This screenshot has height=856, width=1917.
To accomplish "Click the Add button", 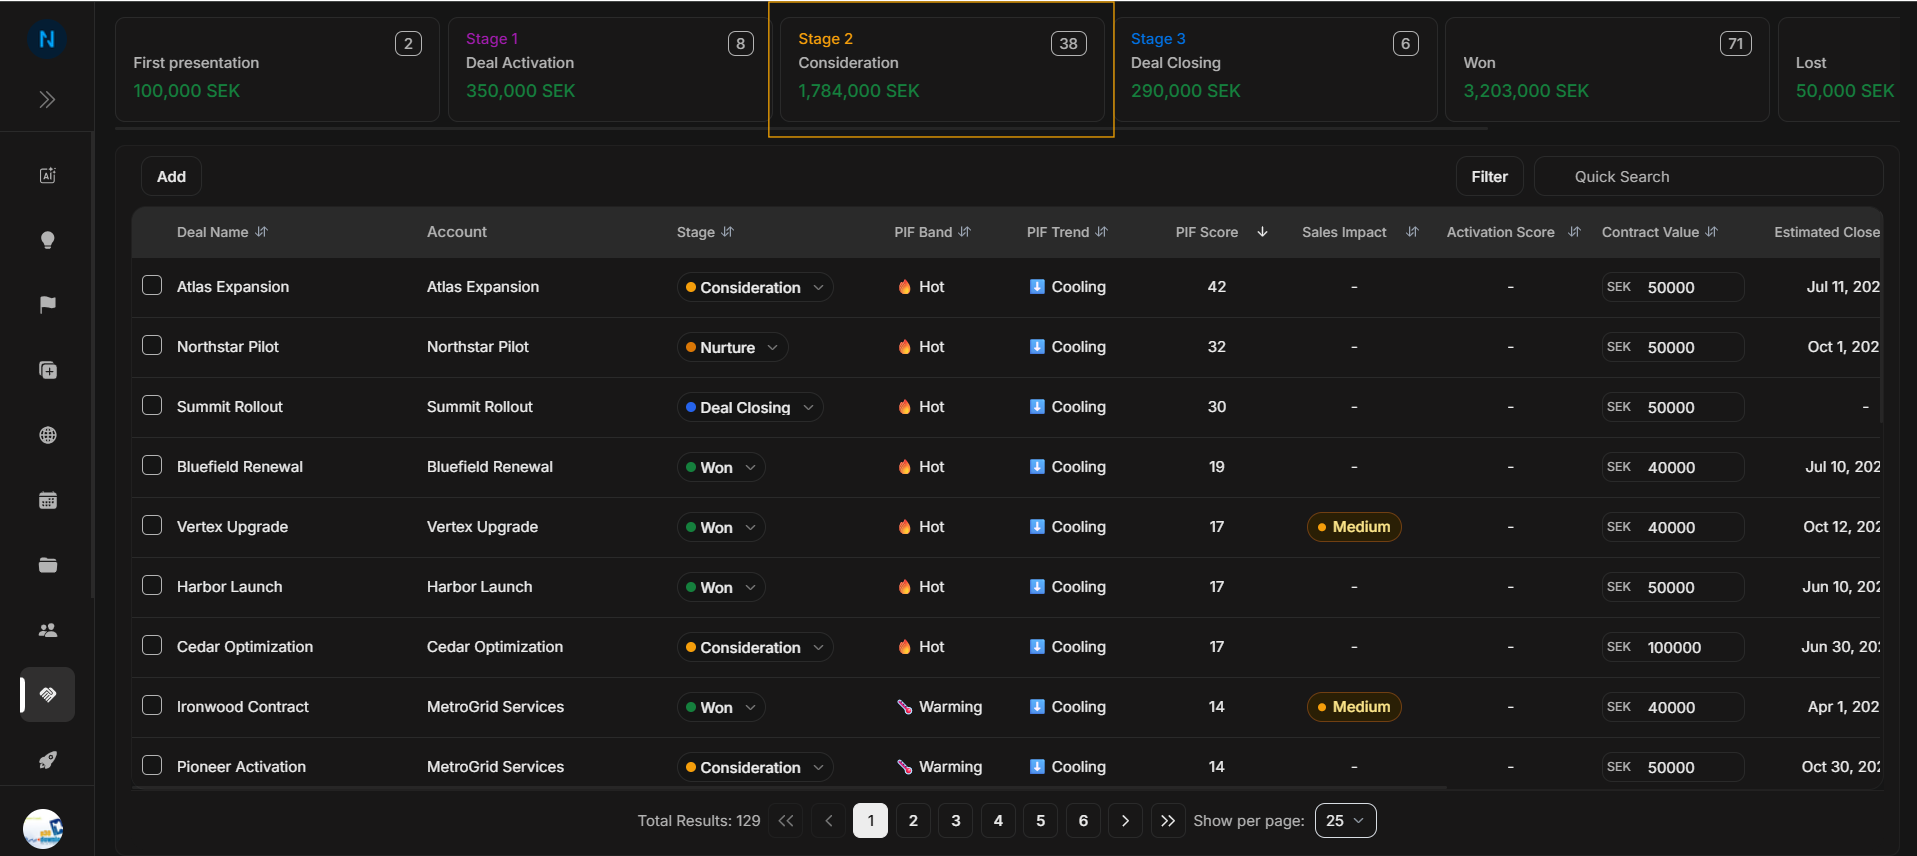I will tap(171, 177).
